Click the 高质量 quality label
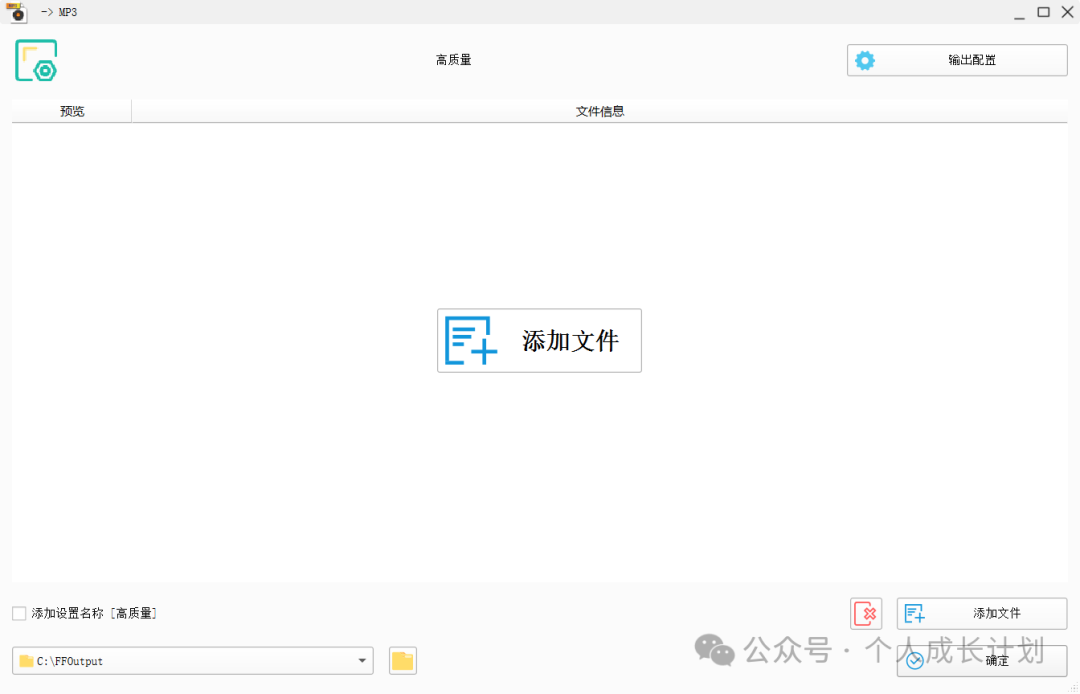 453,60
